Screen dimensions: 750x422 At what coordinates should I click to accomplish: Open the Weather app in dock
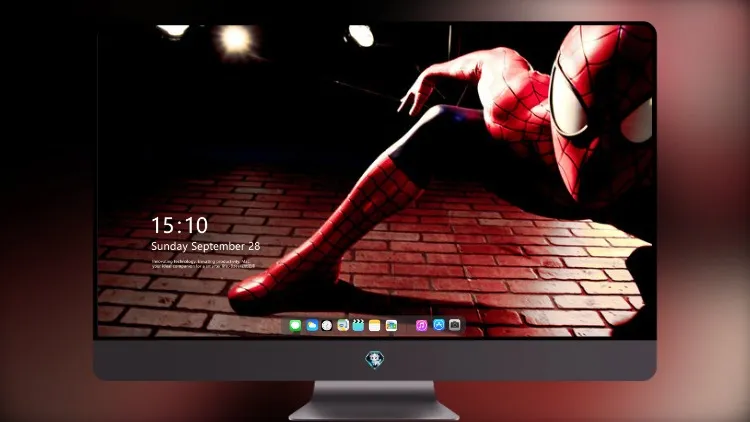312,326
